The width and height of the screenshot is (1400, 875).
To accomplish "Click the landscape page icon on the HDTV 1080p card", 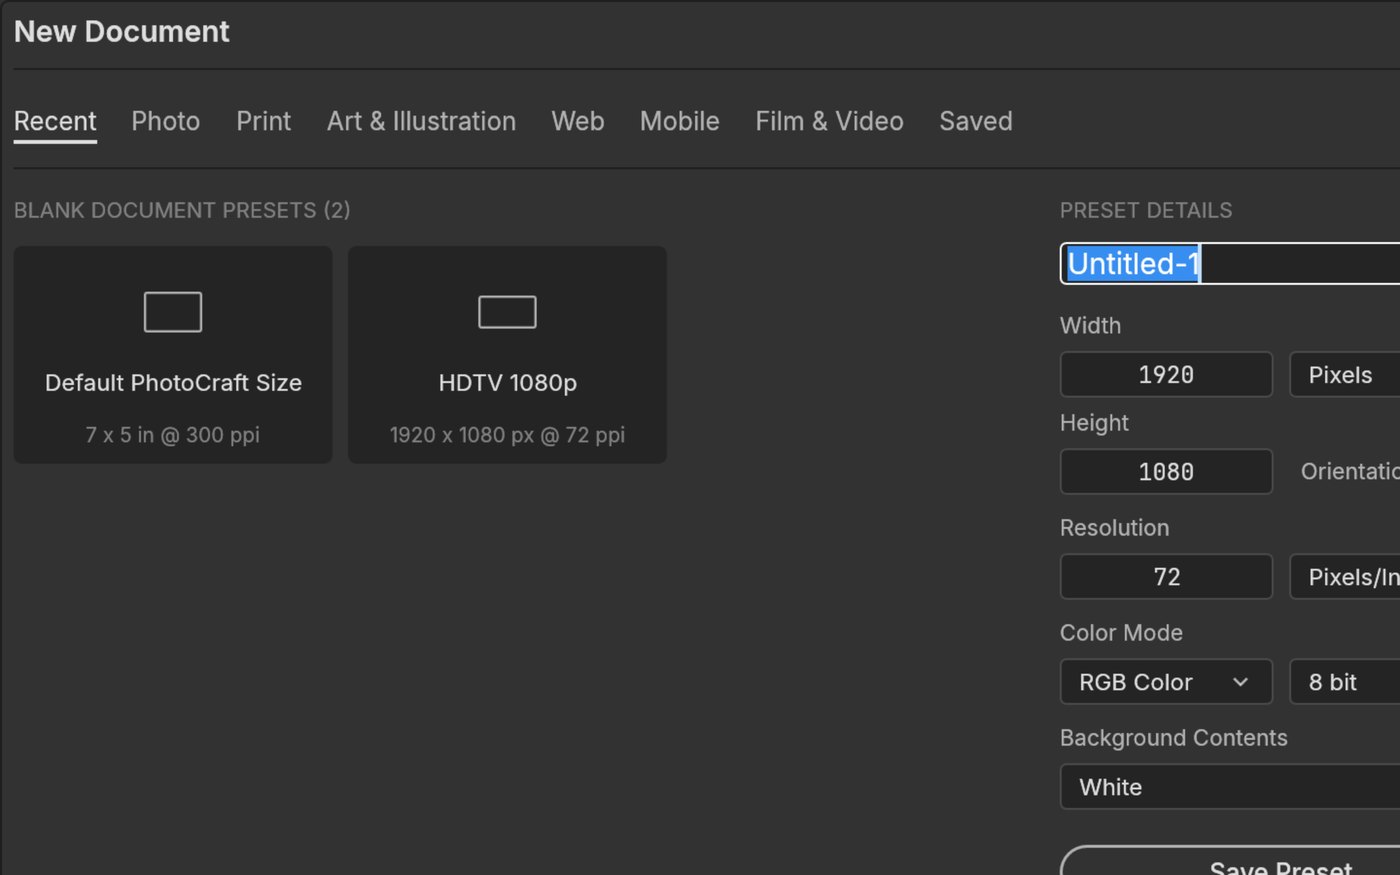I will 507,312.
